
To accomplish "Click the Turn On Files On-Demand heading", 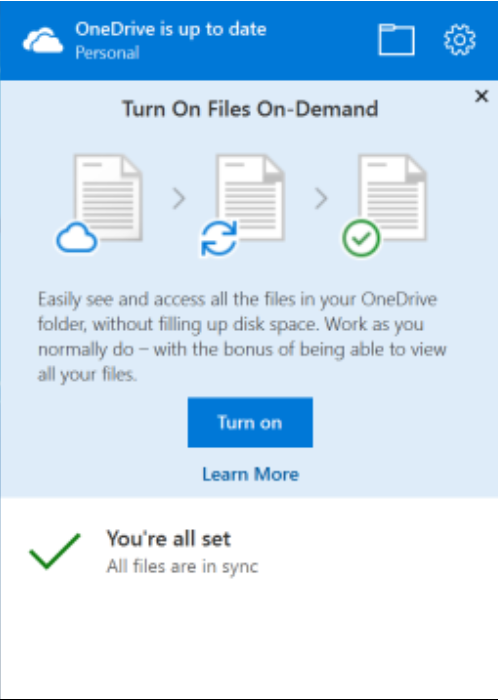I will (x=250, y=109).
